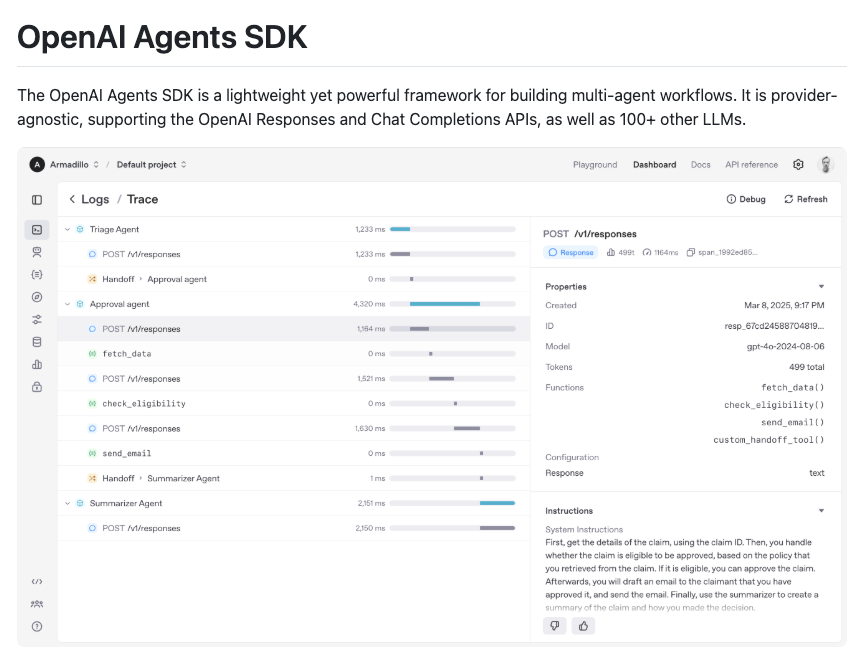Click the Refresh button
The width and height of the screenshot is (862, 661).
(805, 199)
